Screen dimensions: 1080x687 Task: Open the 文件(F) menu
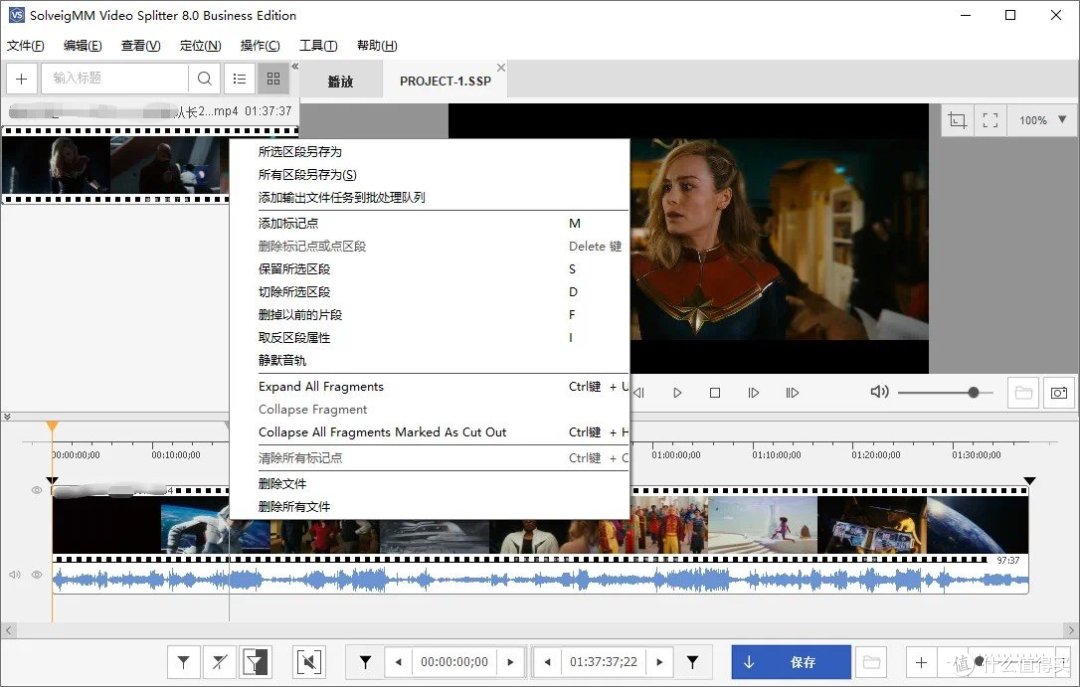[x=25, y=45]
